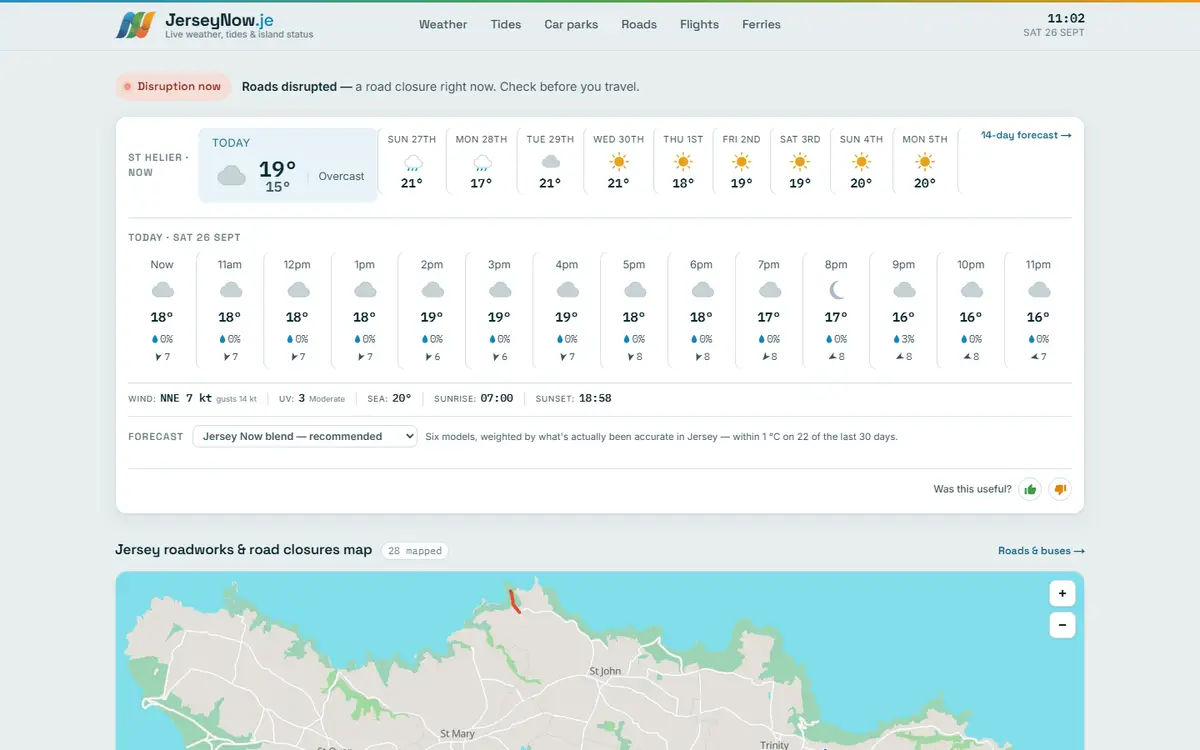
Task: Open the forecast model dropdown
Action: 305,436
